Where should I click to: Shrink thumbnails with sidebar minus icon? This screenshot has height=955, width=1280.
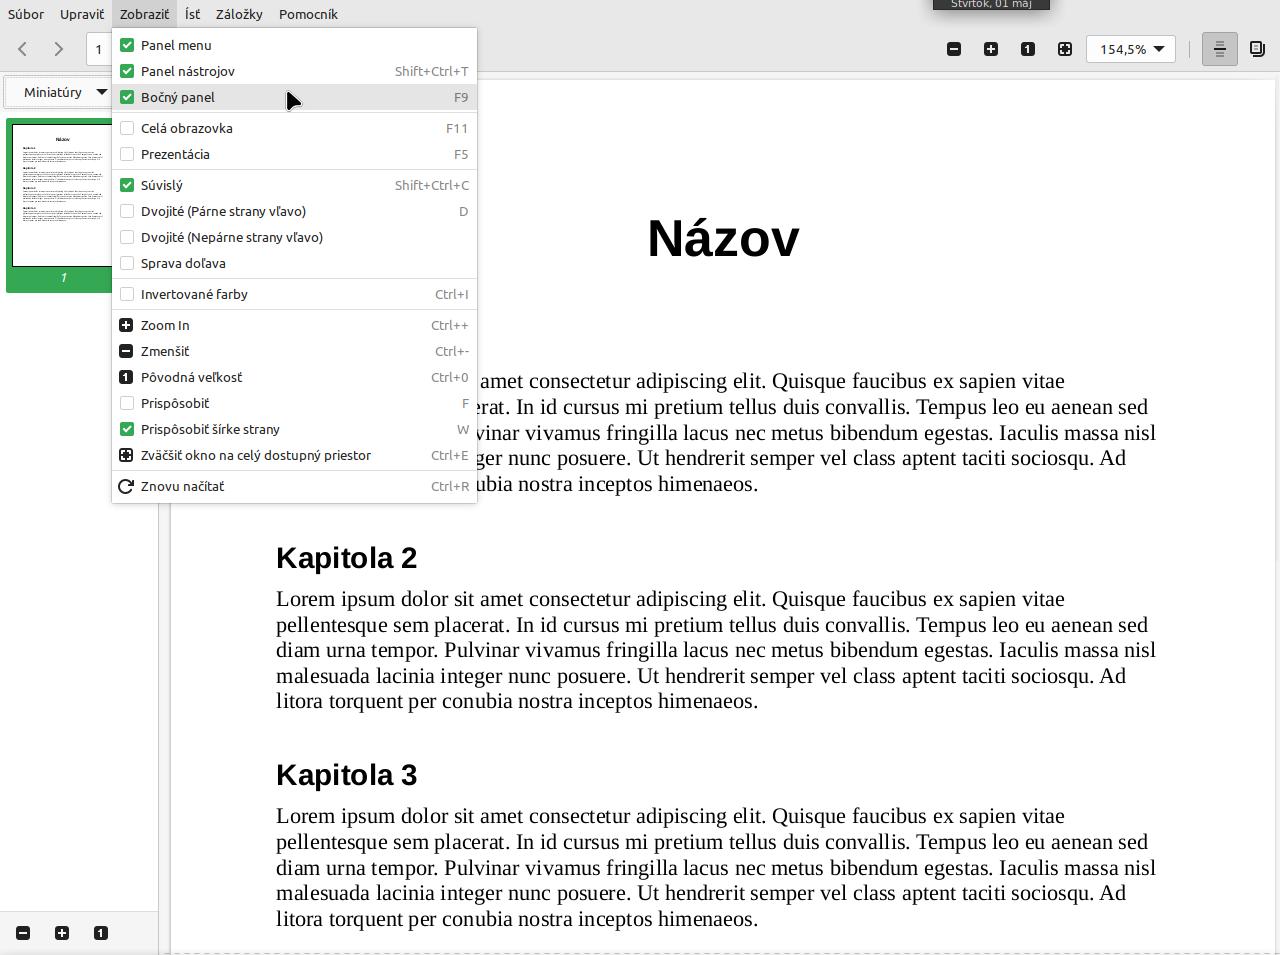click(23, 933)
